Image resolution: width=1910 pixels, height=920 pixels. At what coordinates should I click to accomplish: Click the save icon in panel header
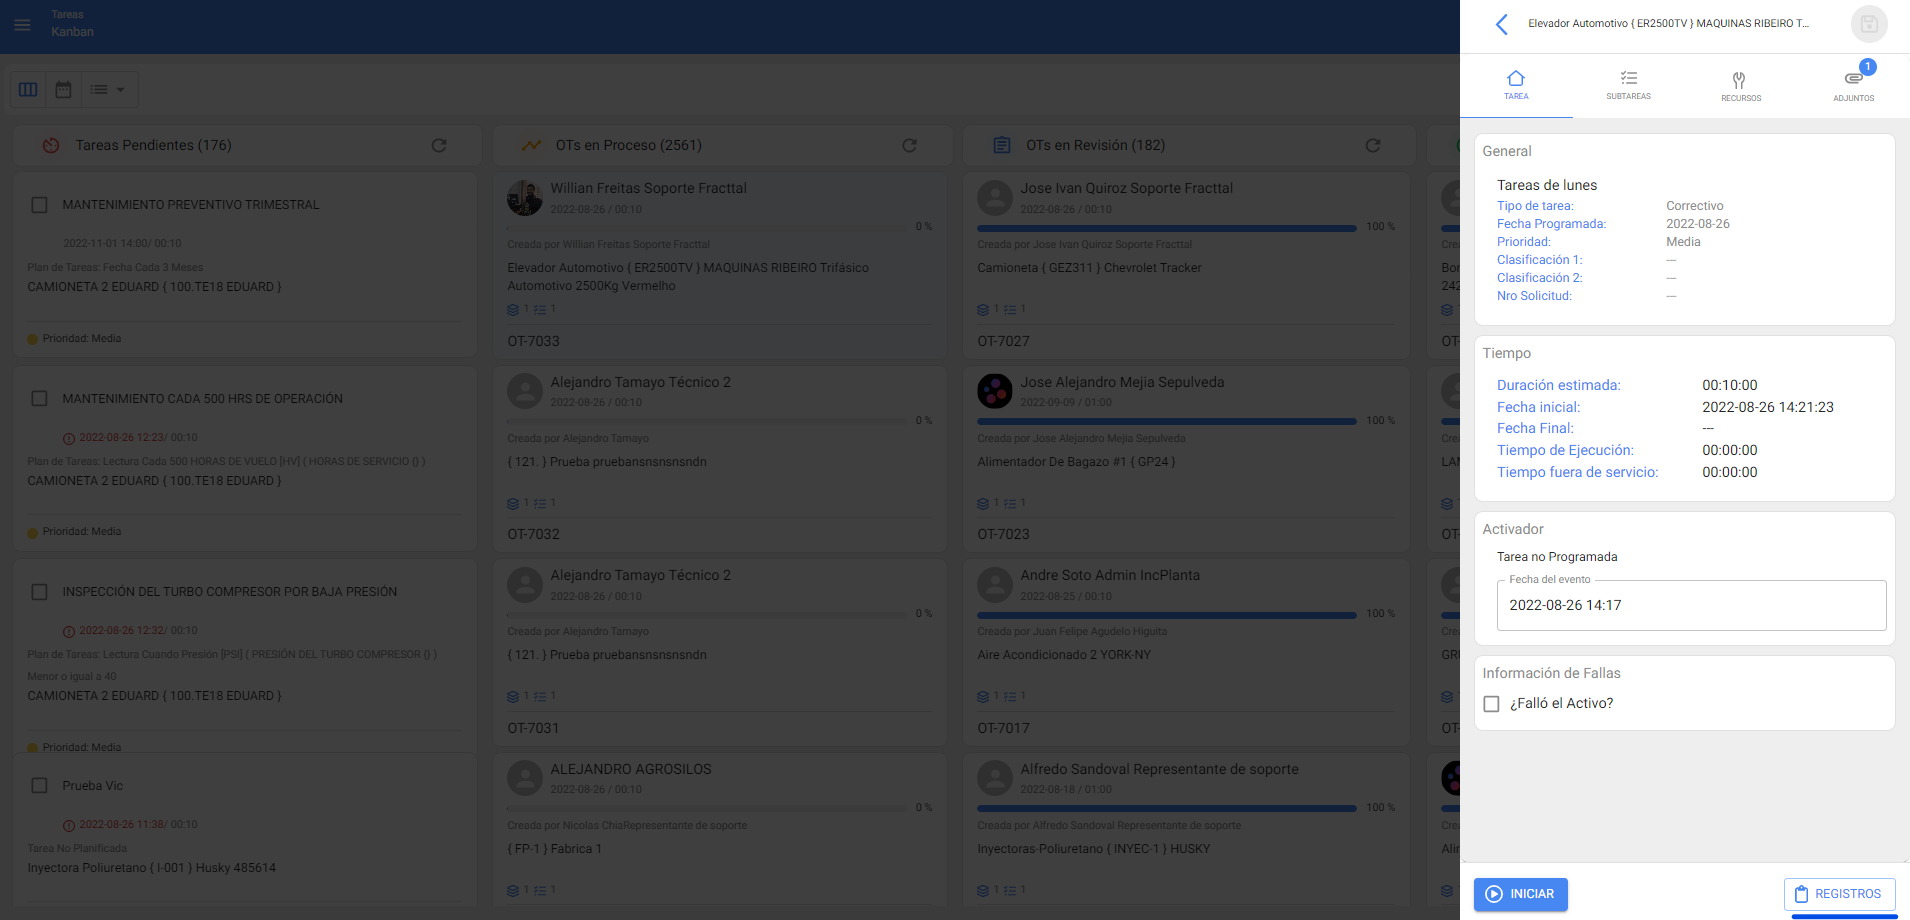pyautogui.click(x=1868, y=24)
